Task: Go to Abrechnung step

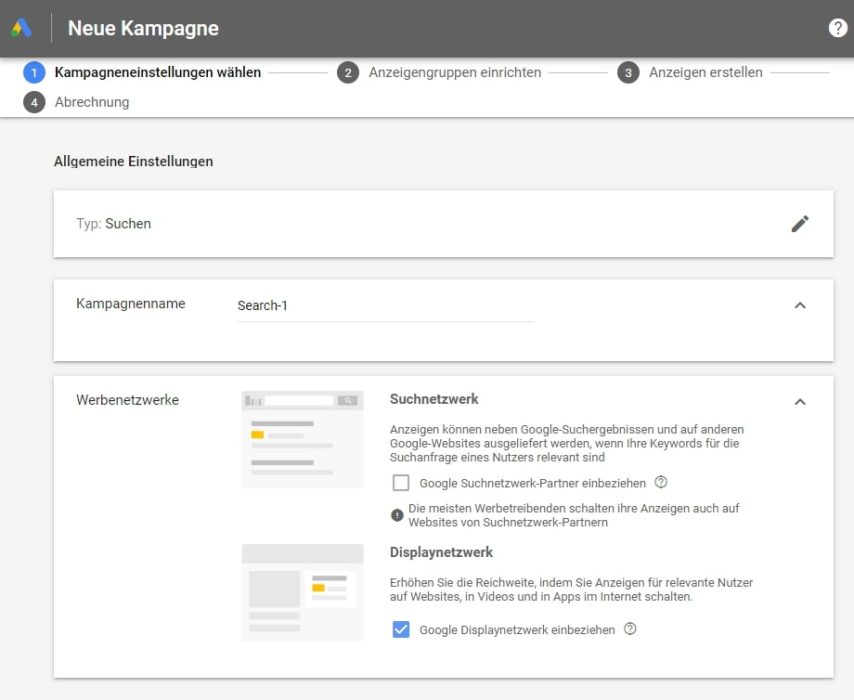Action: [92, 102]
